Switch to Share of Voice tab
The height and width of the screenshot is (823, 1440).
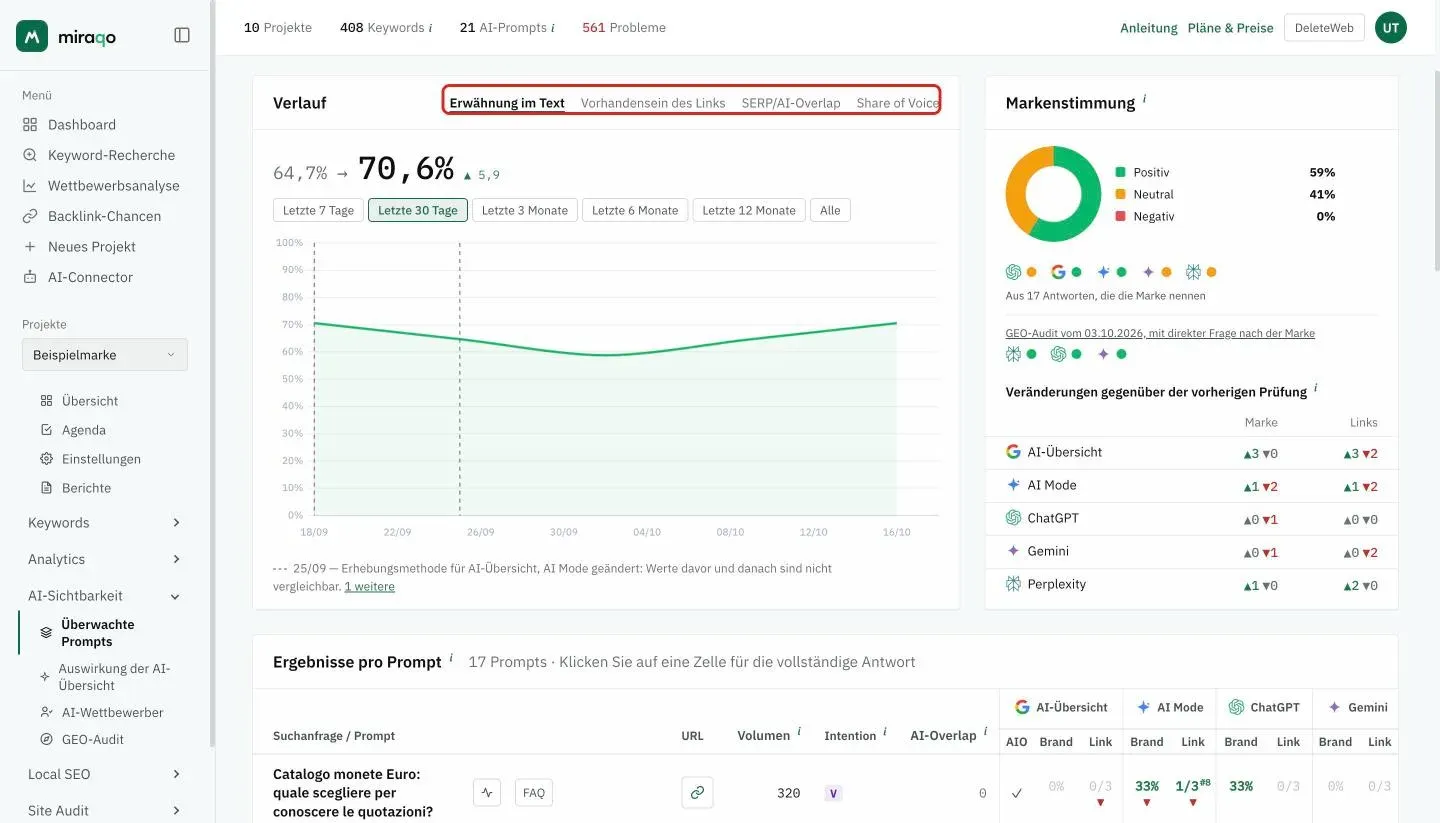(897, 102)
